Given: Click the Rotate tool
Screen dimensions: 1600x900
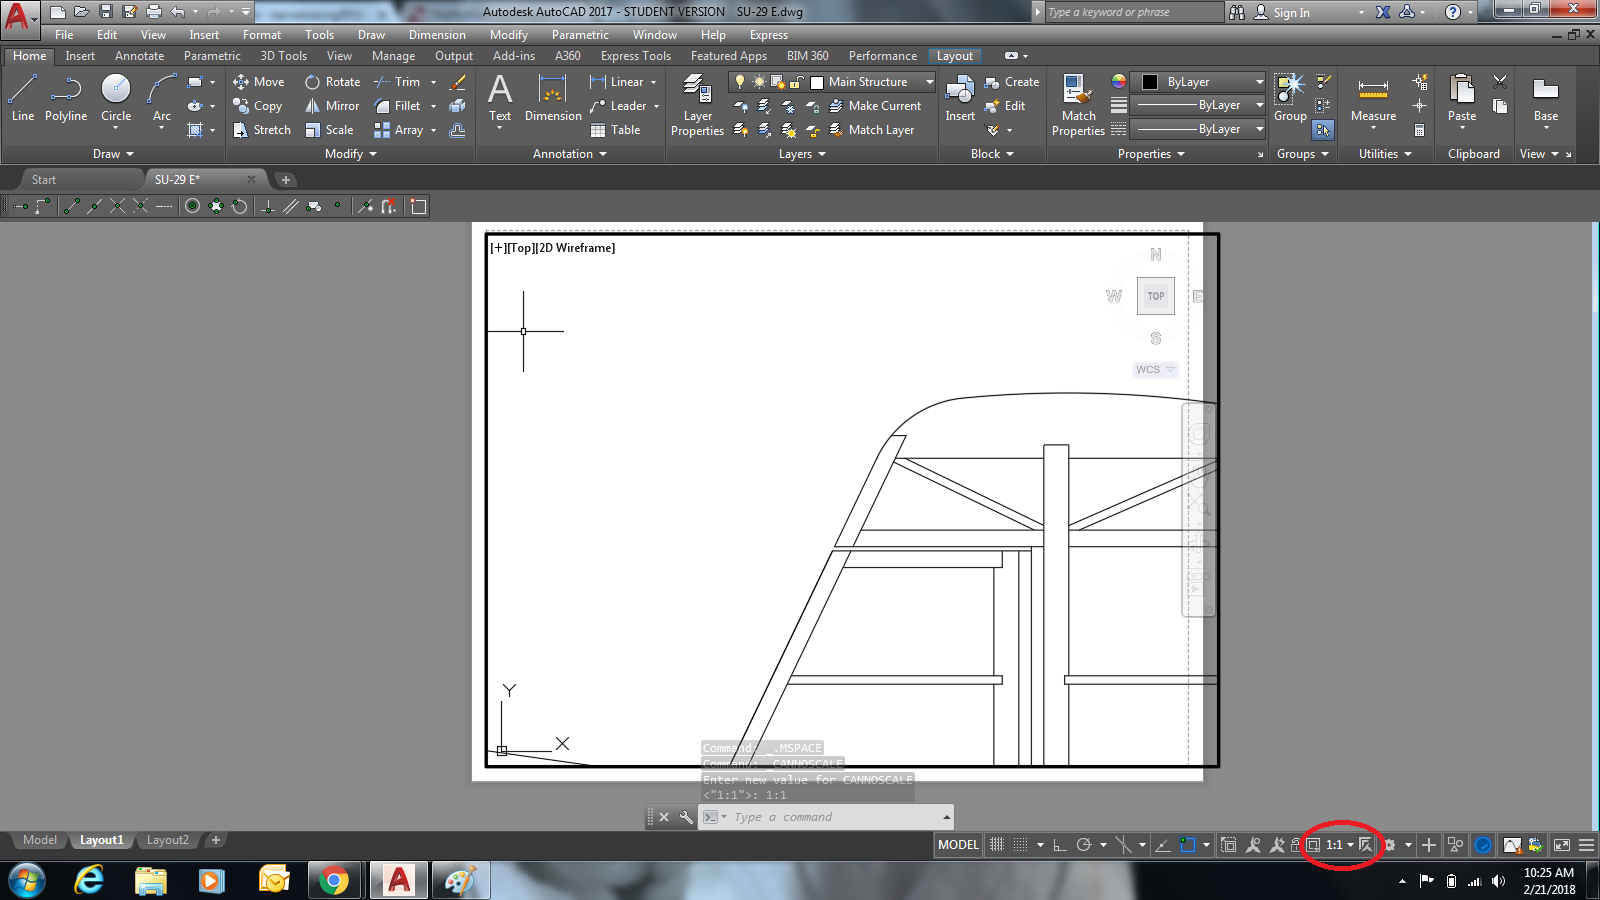Looking at the screenshot, I should coord(333,82).
